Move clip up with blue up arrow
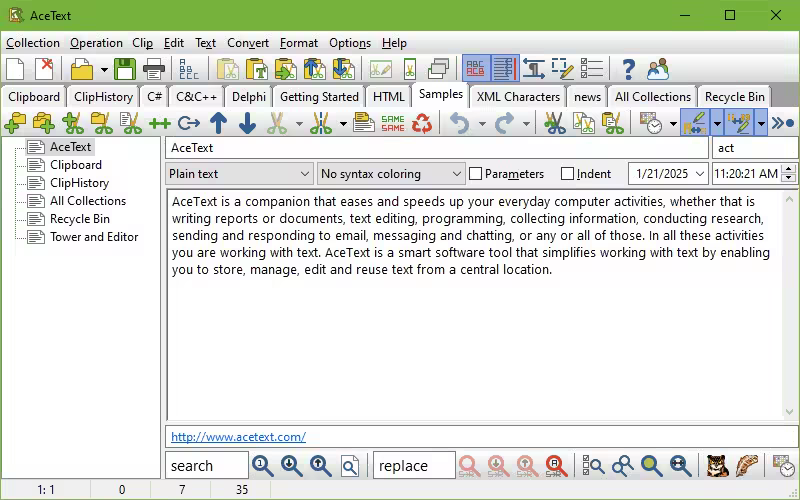The width and height of the screenshot is (800, 500). 218,123
